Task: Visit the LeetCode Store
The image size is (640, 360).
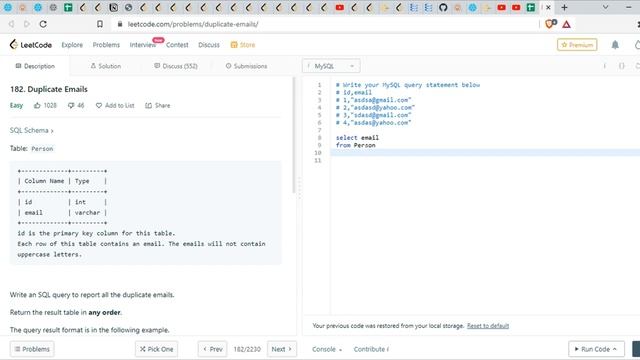Action: 243,45
